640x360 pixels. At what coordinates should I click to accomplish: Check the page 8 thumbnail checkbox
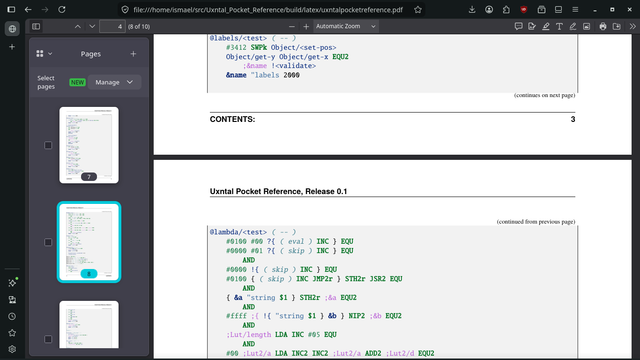(48, 242)
